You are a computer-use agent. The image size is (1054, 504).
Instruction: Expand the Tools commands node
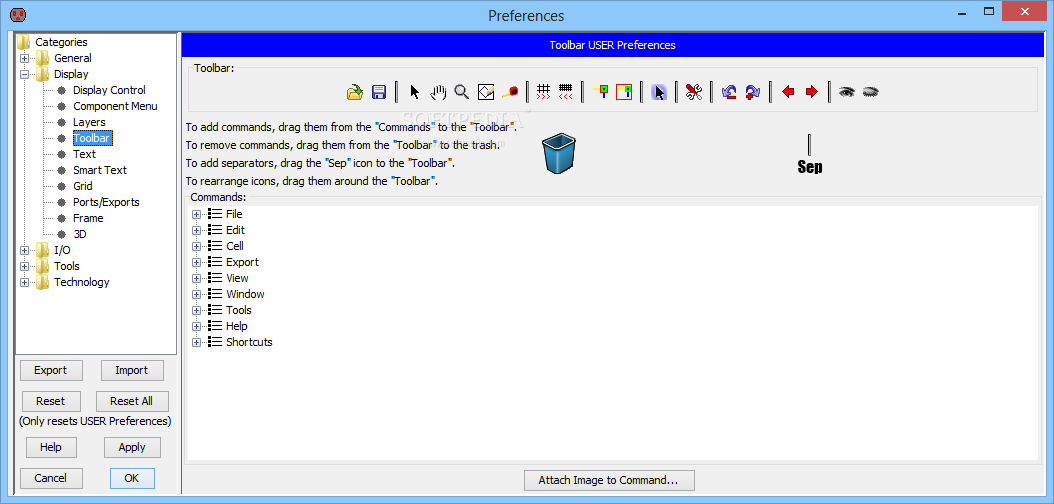196,310
